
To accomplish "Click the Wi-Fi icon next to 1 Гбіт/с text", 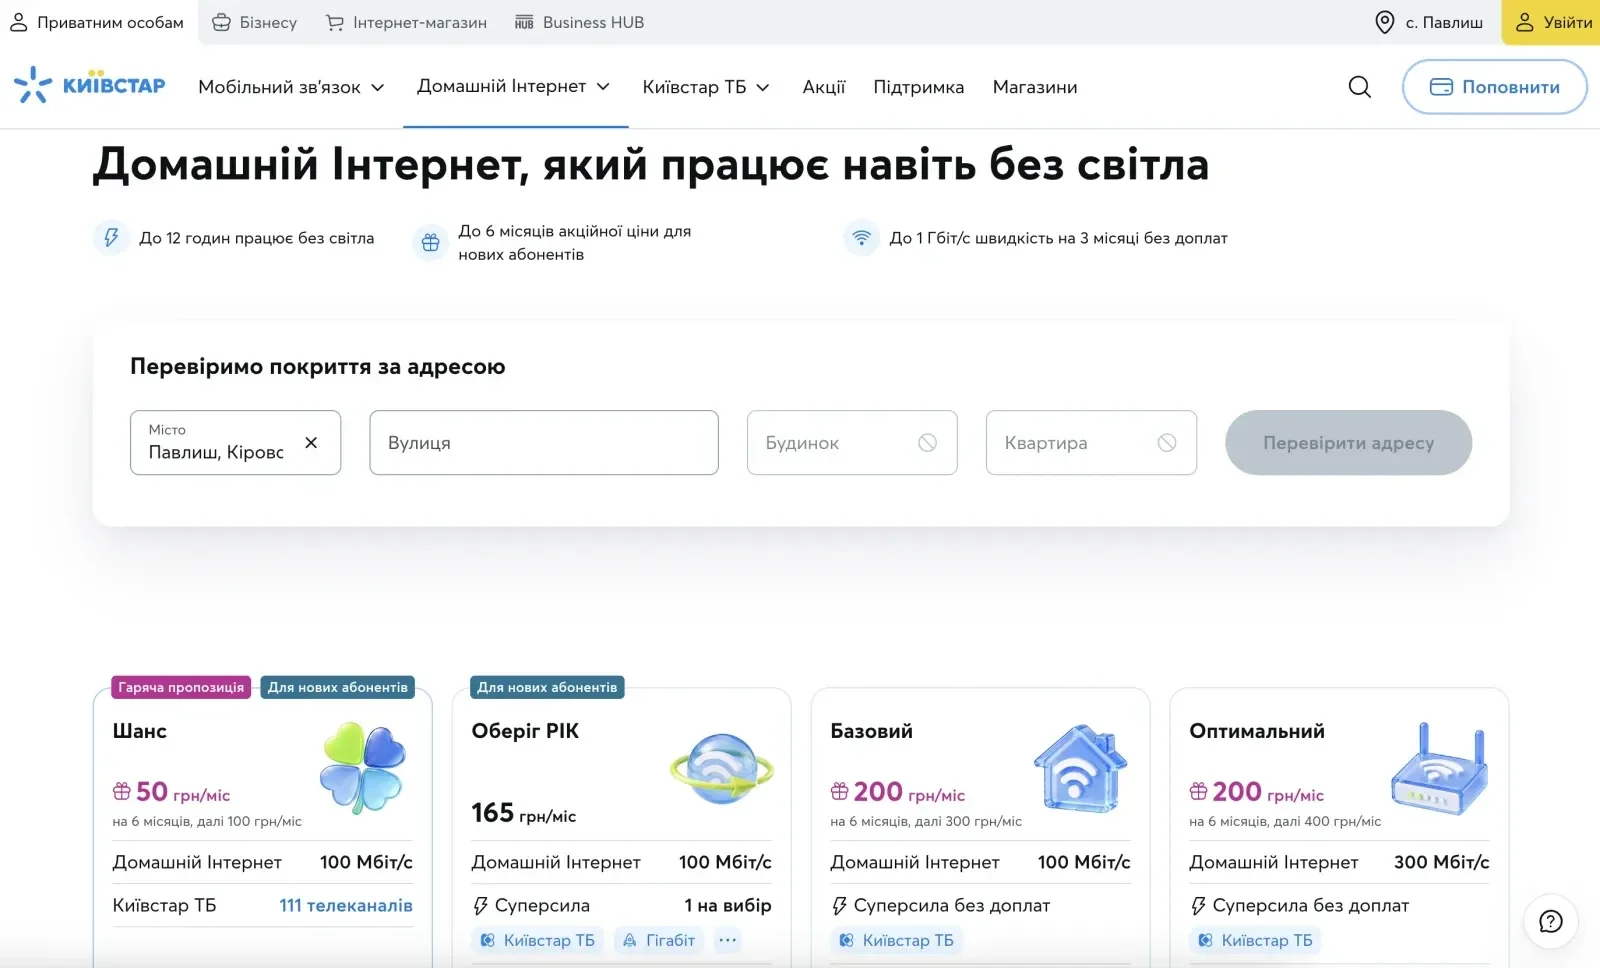I will click(861, 238).
